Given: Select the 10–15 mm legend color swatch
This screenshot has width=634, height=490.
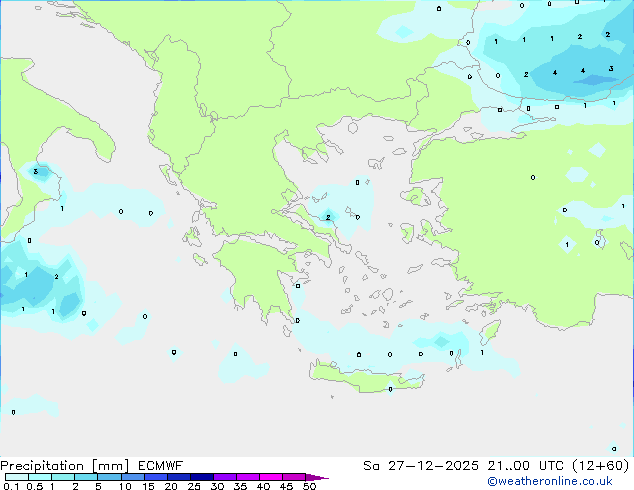Looking at the screenshot, I should (x=132, y=477).
